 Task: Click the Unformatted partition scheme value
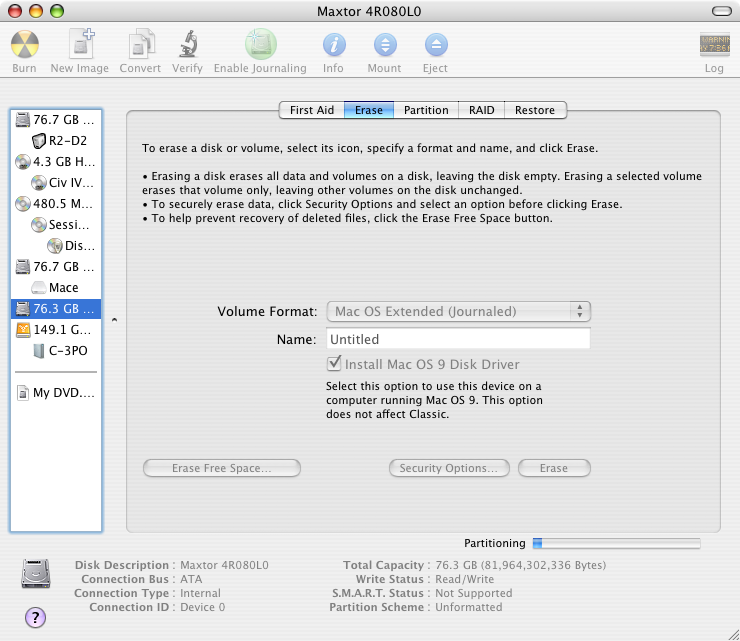[469, 607]
